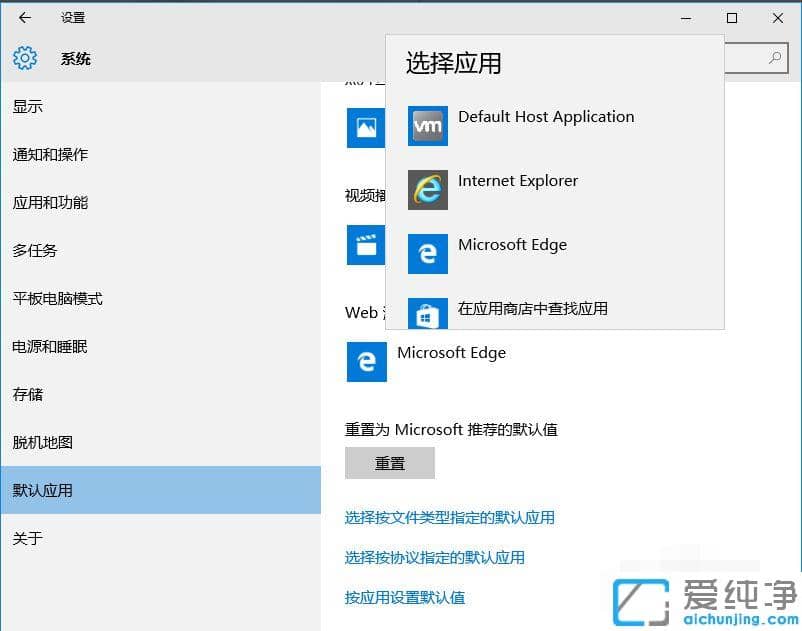Screen dimensions: 802x631
Task: Click the photo viewer app tile
Action: tap(366, 128)
